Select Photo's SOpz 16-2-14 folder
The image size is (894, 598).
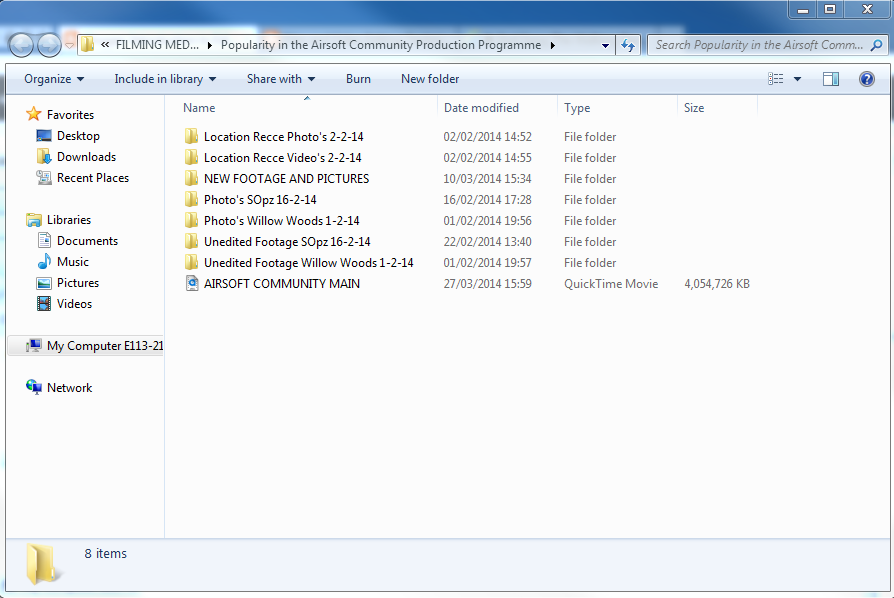(260, 200)
